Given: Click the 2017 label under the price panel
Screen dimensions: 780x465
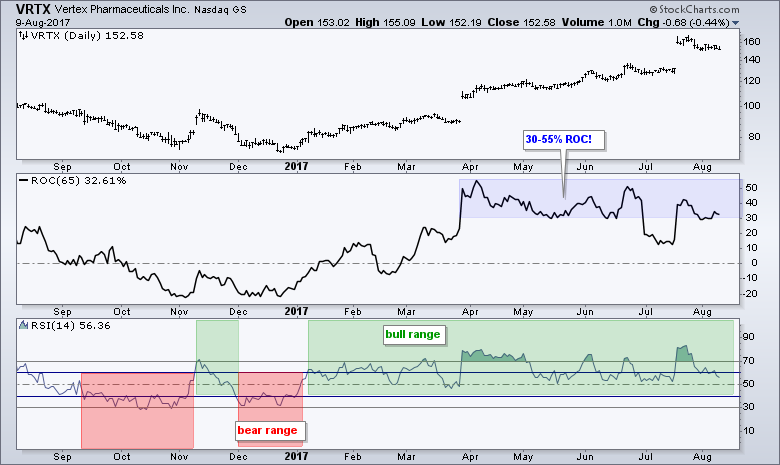Looking at the screenshot, I should (x=296, y=166).
